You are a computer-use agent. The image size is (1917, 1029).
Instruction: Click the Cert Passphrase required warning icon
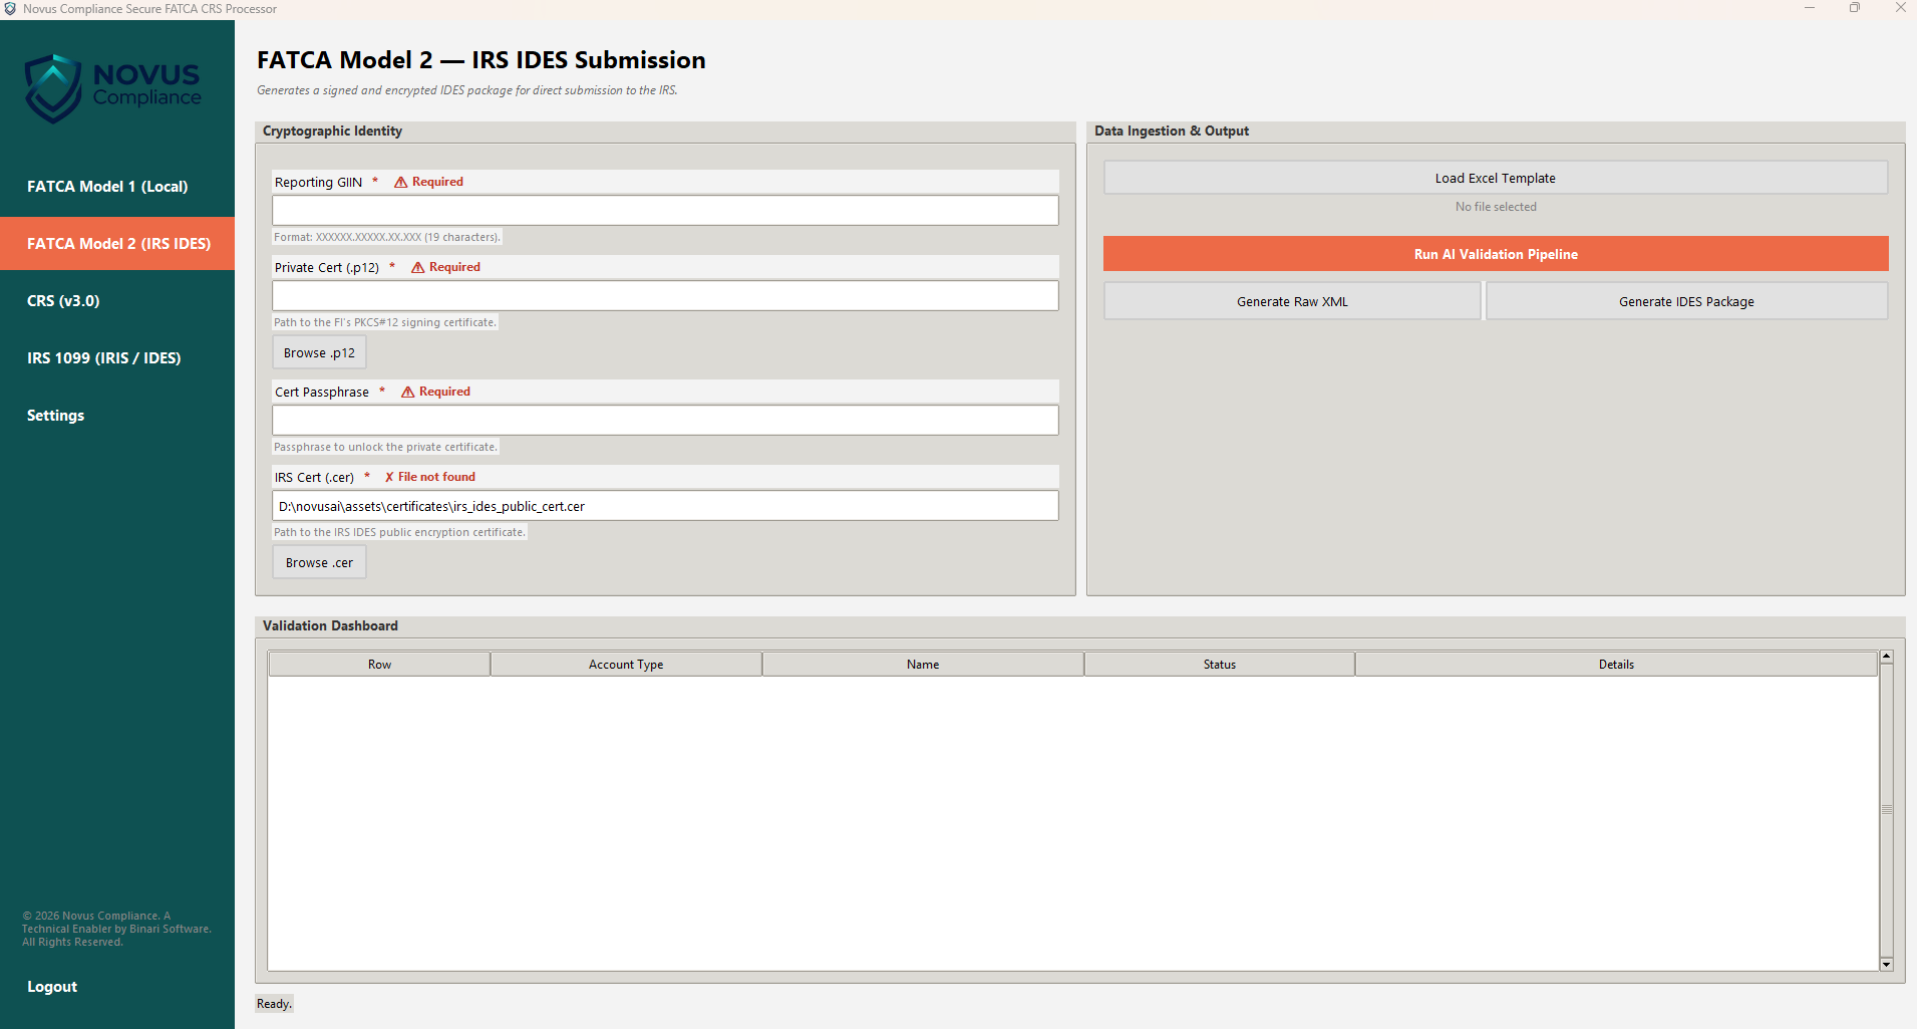point(408,392)
